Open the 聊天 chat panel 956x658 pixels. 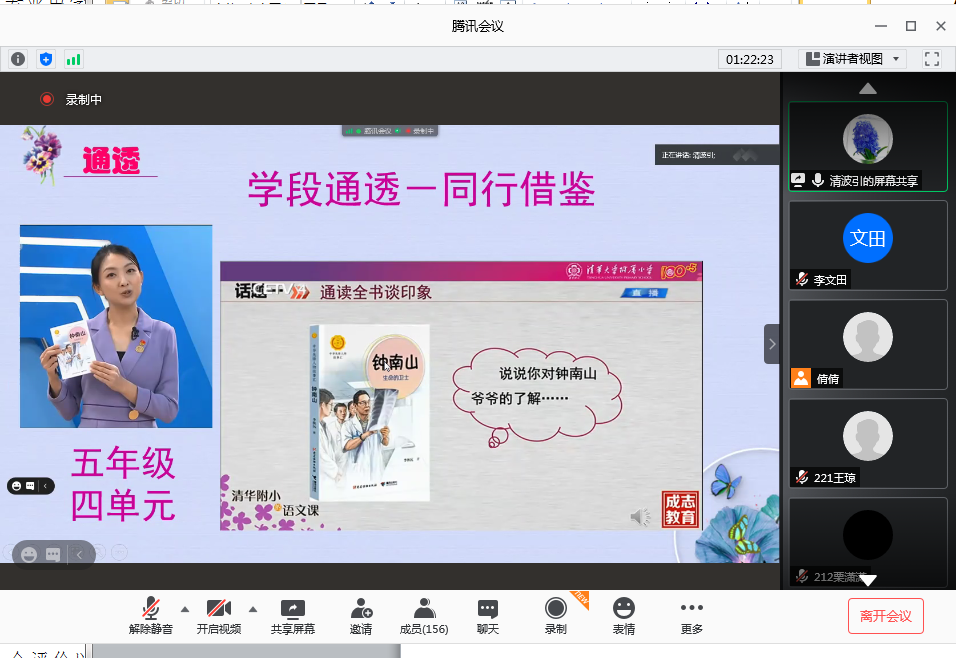tap(488, 616)
